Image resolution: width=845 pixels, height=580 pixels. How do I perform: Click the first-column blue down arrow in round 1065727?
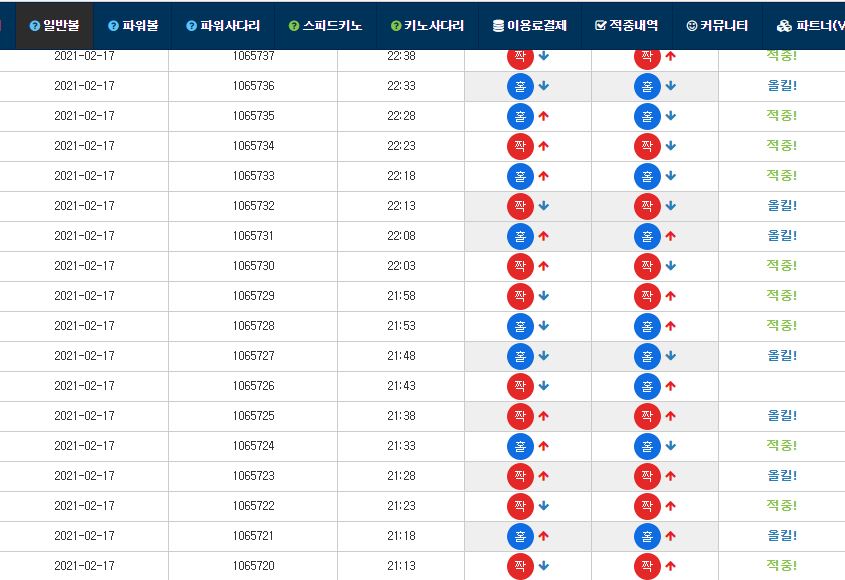543,356
